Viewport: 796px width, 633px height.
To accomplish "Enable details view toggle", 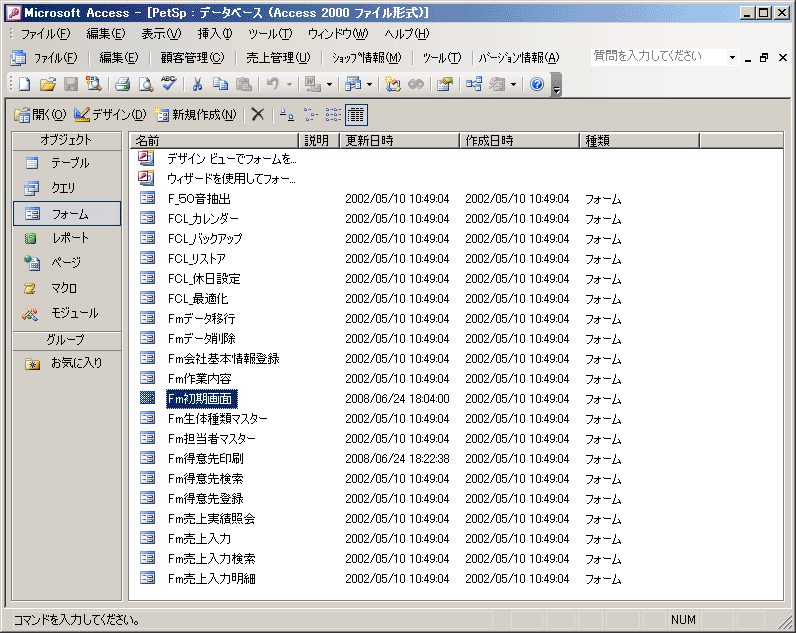I will tap(356, 114).
